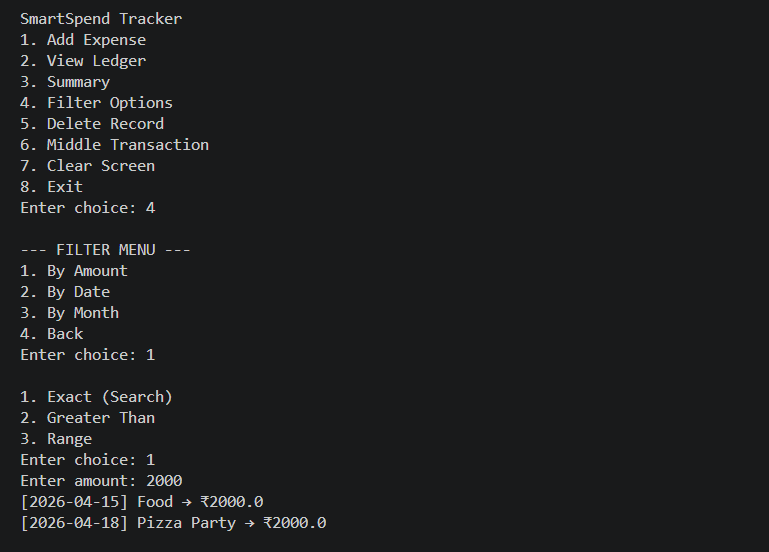The image size is (769, 552).
Task: Select the Add Expense menu line
Action: click(83, 40)
